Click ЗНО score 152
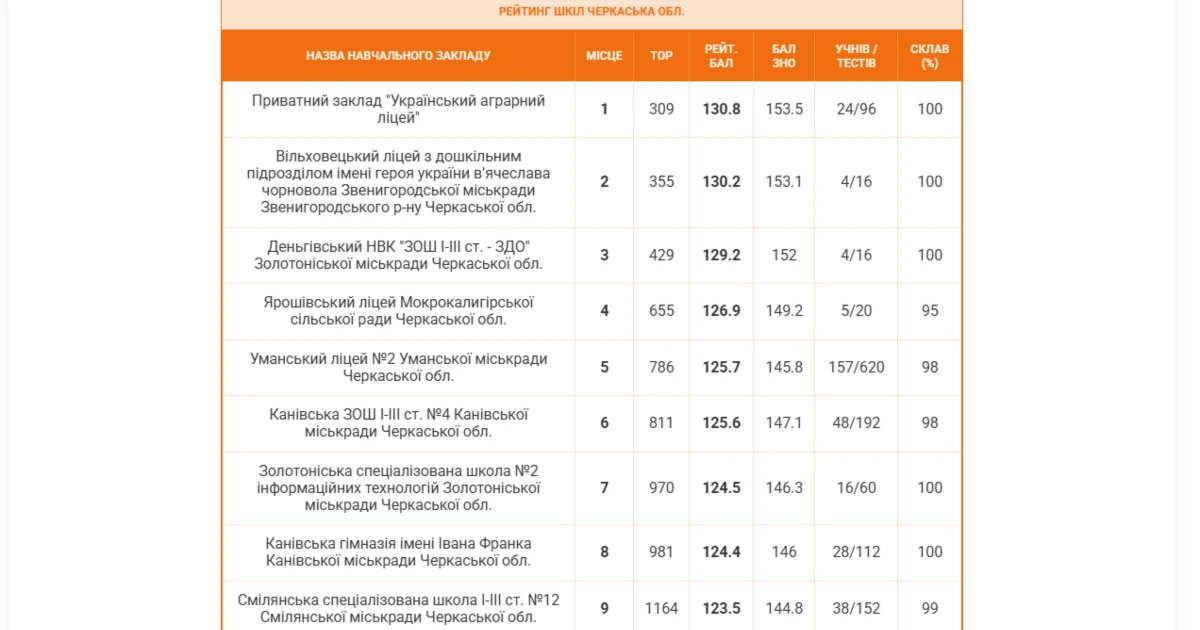This screenshot has width=1200, height=630. pos(784,255)
